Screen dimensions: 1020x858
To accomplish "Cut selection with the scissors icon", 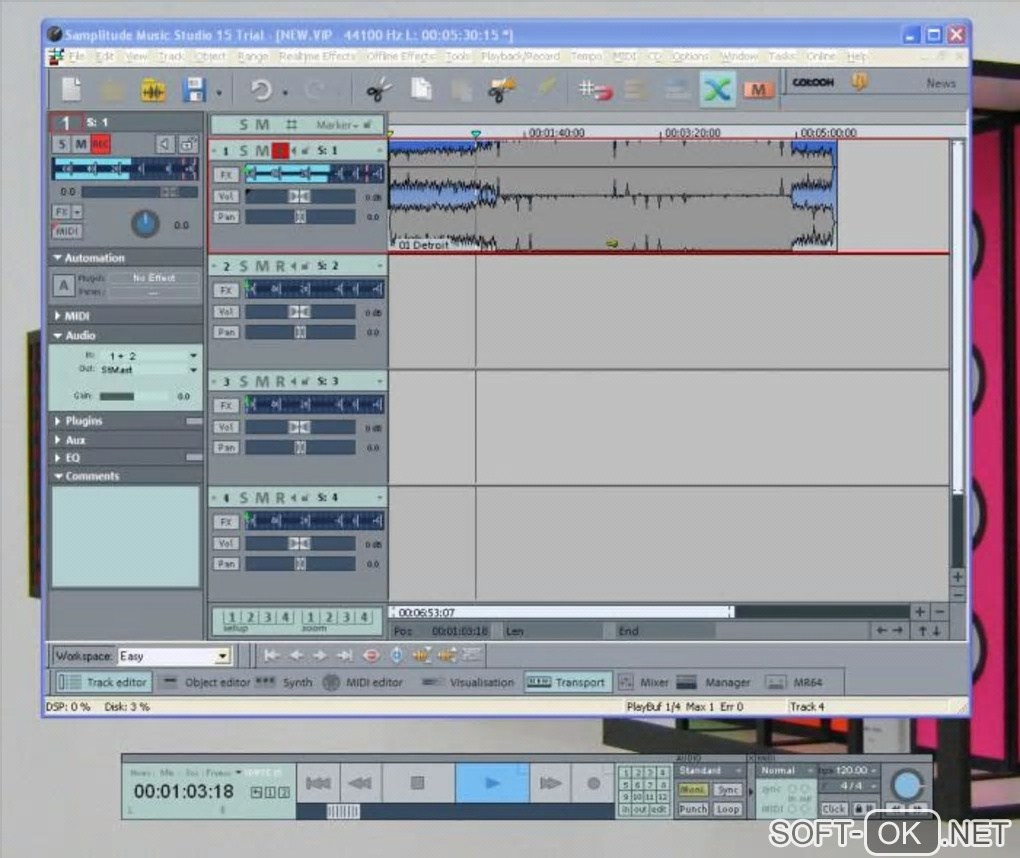I will point(379,90).
